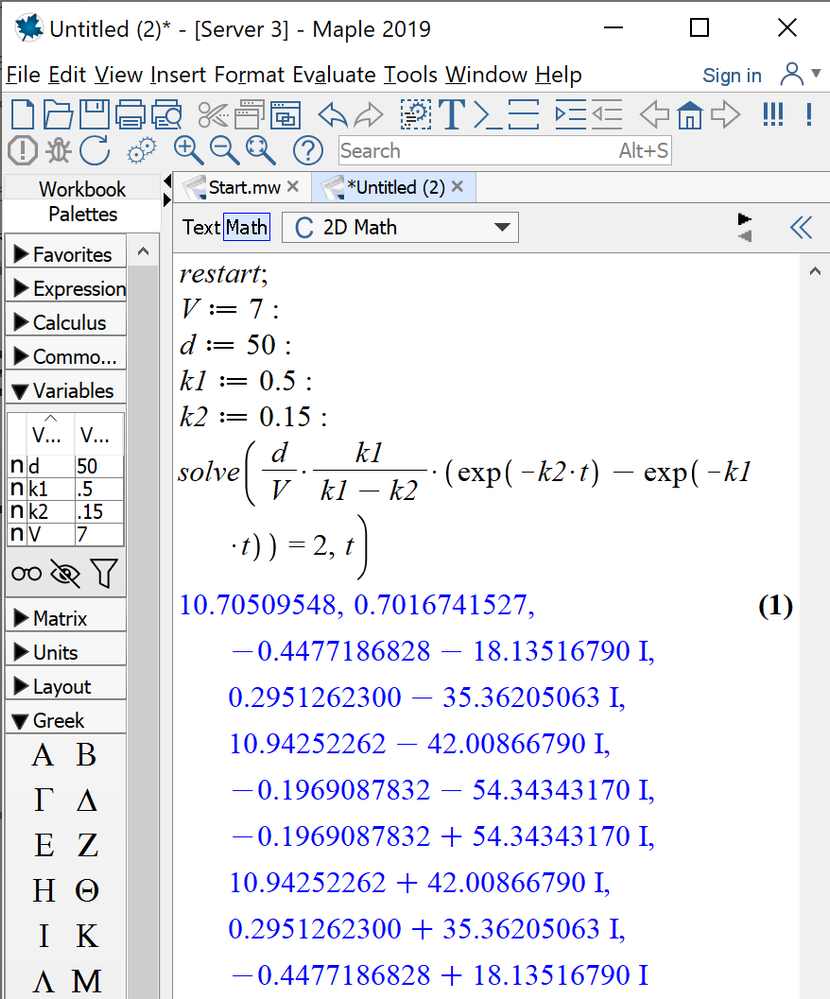Screen dimensions: 830x999
Task: Create a new document with the toolbar icon
Action: (23, 115)
